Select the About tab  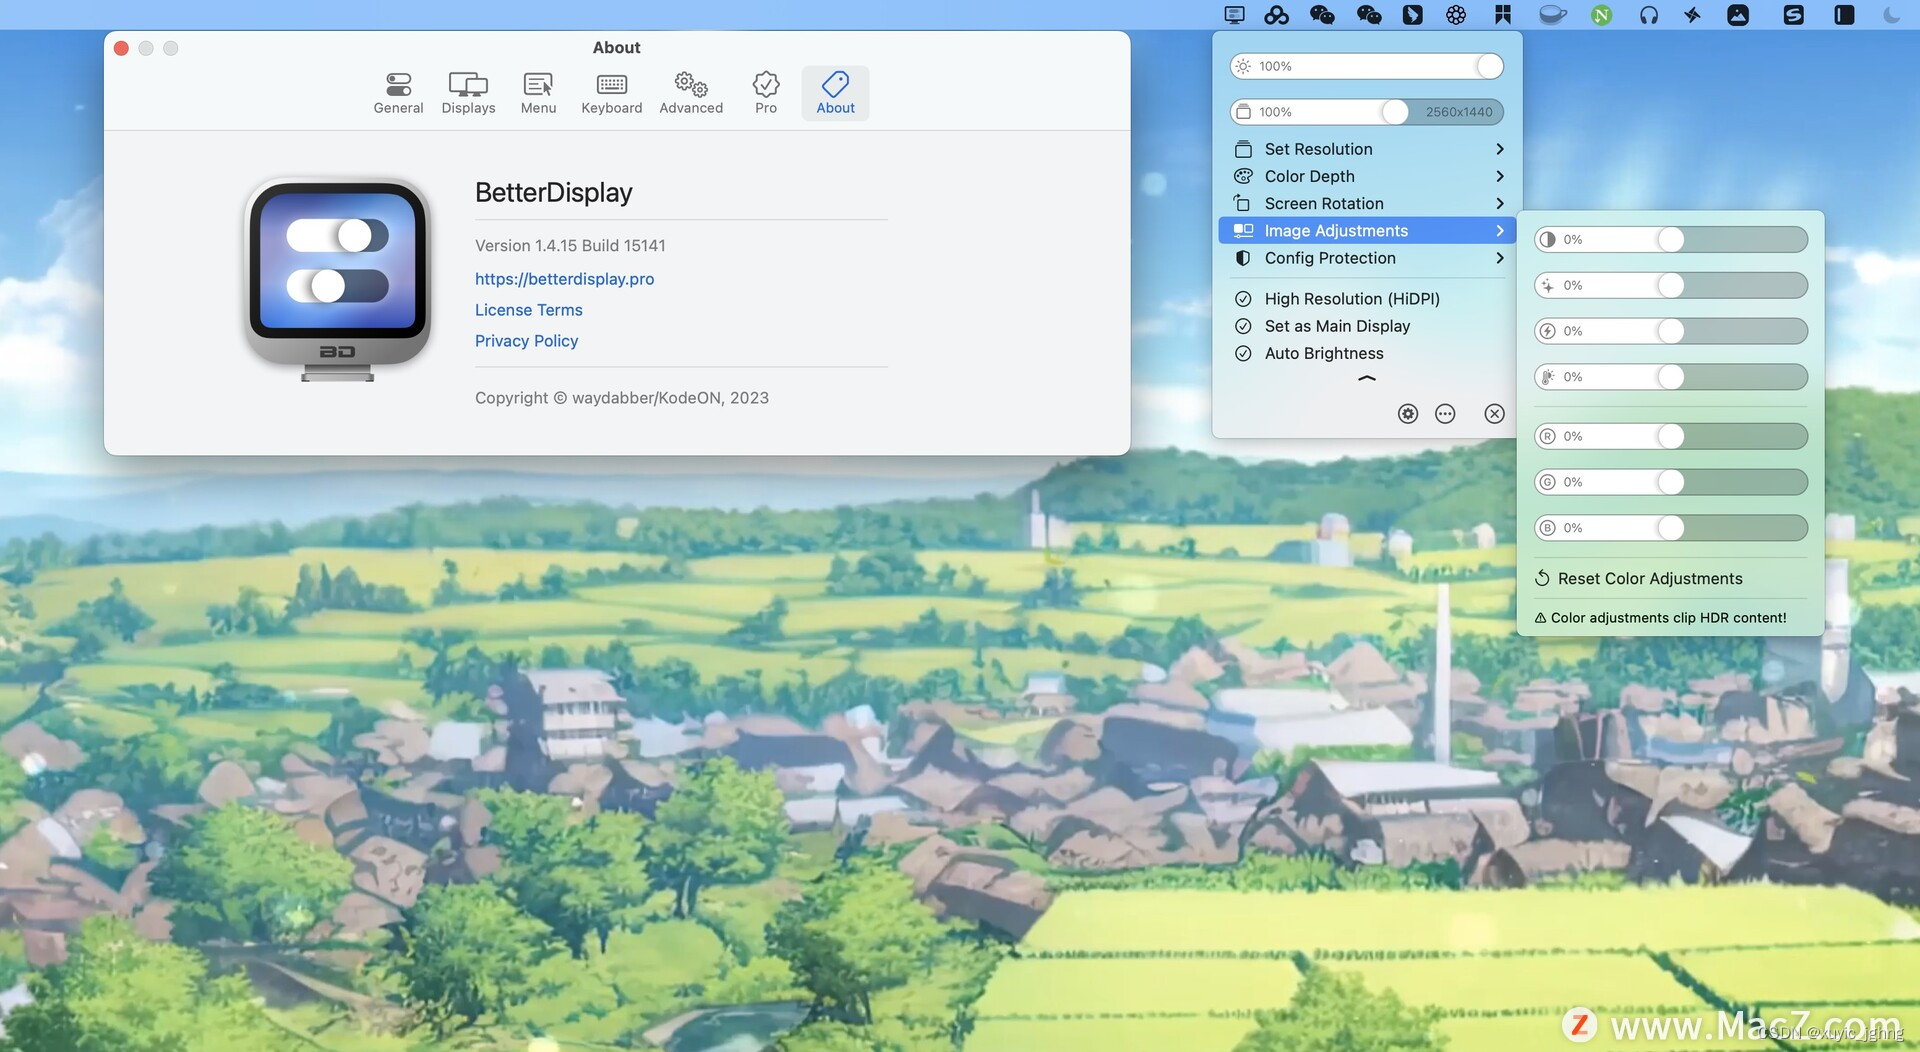(835, 93)
